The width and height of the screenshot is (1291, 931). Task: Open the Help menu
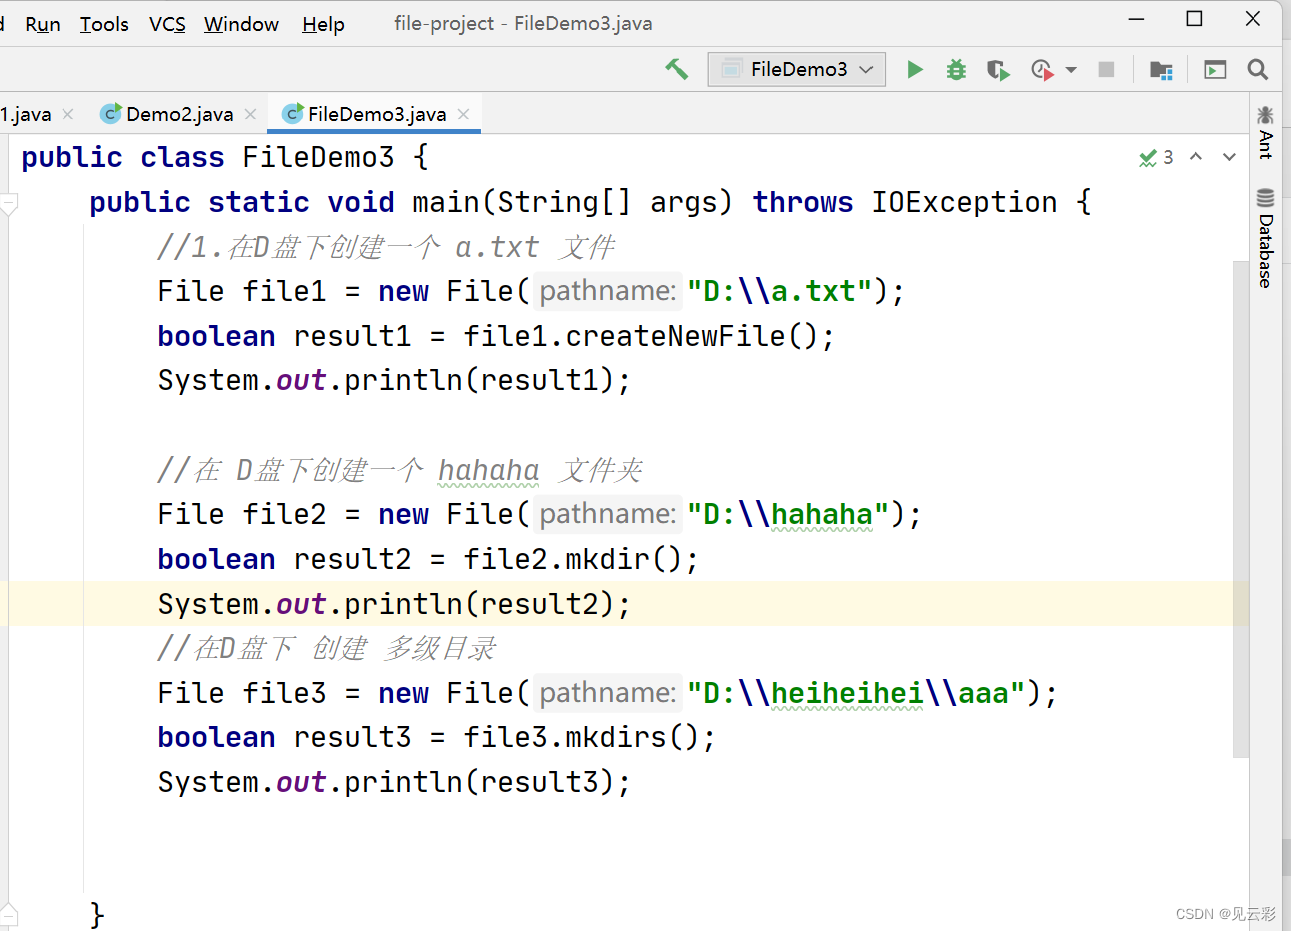(x=323, y=24)
